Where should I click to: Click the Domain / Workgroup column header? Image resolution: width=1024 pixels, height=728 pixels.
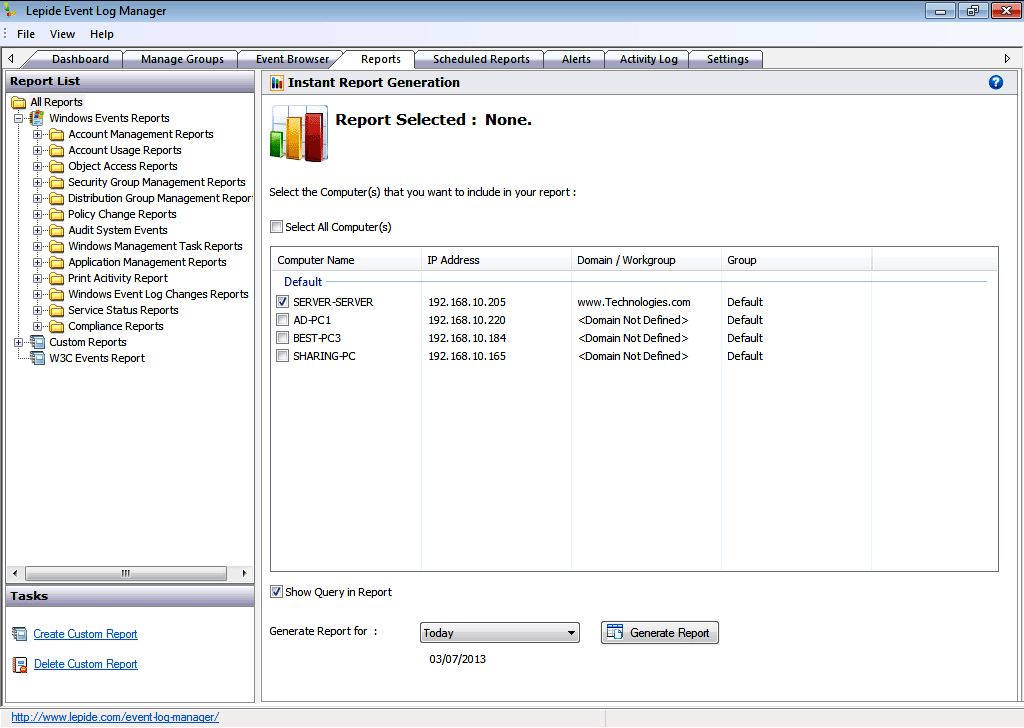coord(647,260)
